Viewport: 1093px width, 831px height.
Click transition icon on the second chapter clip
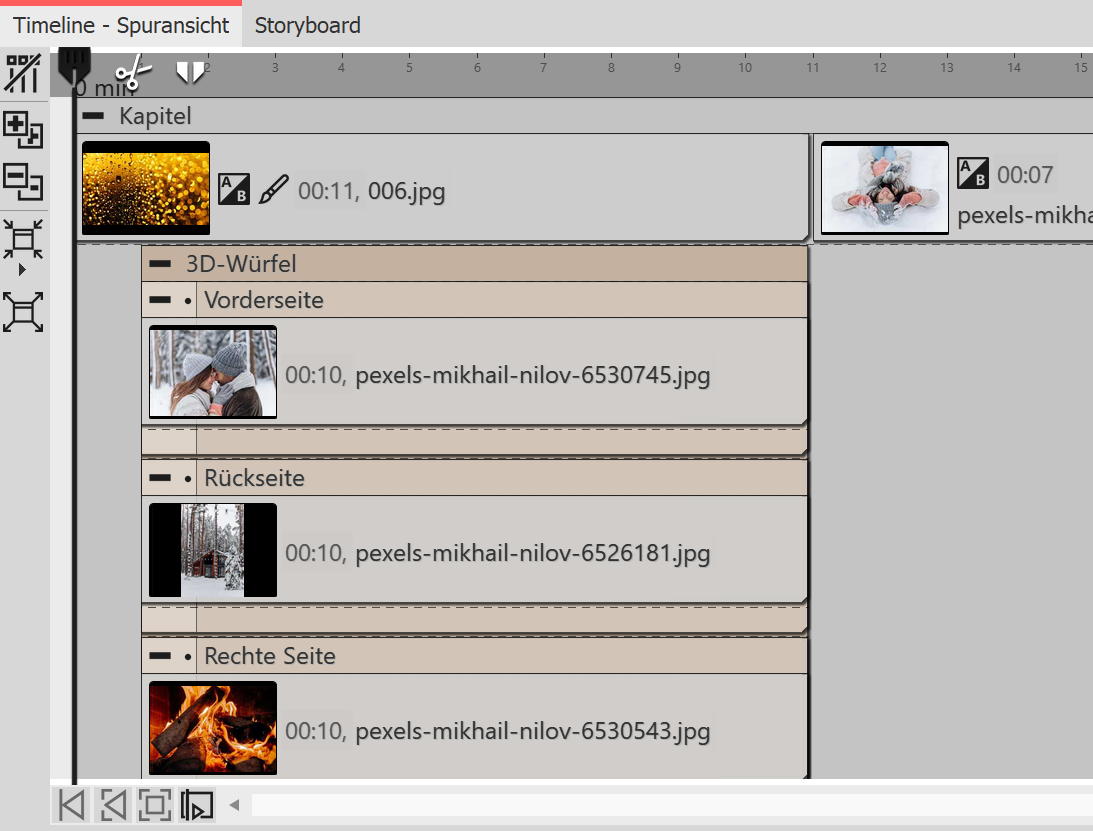pos(973,173)
